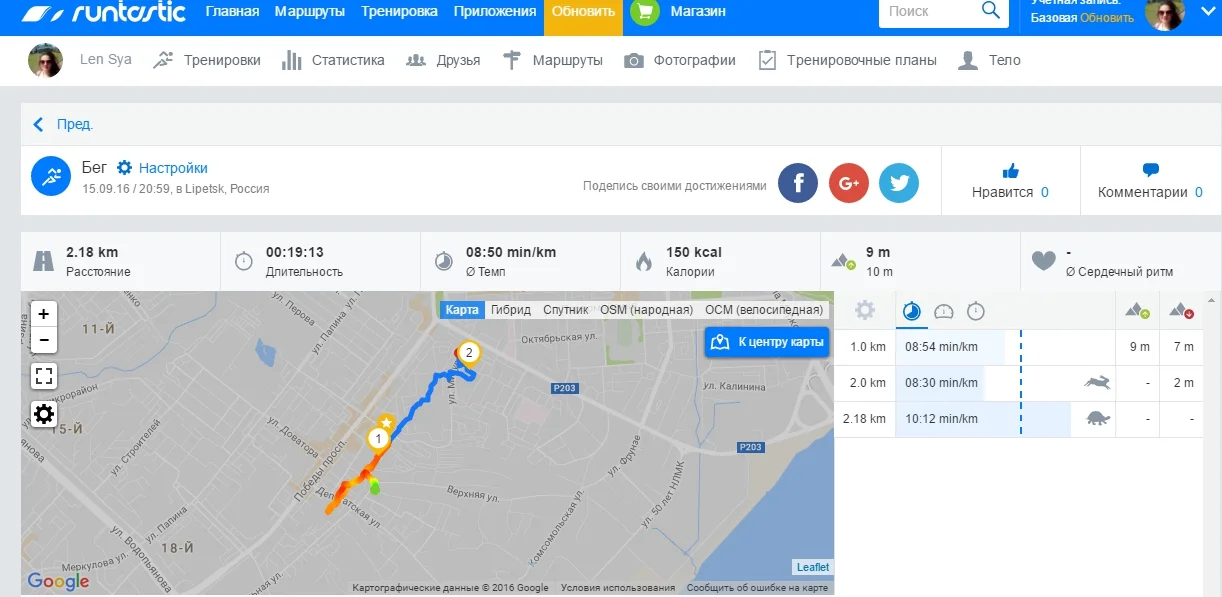
Task: Select the 10:12 min/km split
Action: 941,419
